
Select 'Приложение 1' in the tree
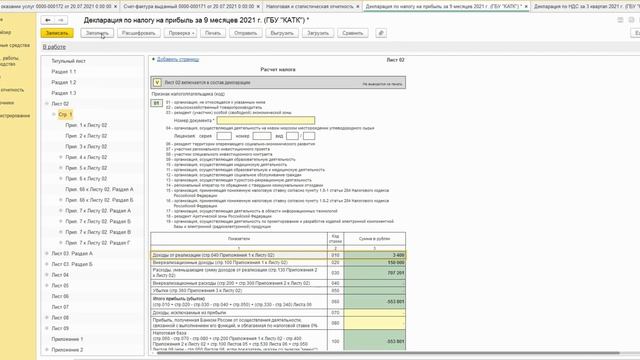67,339
